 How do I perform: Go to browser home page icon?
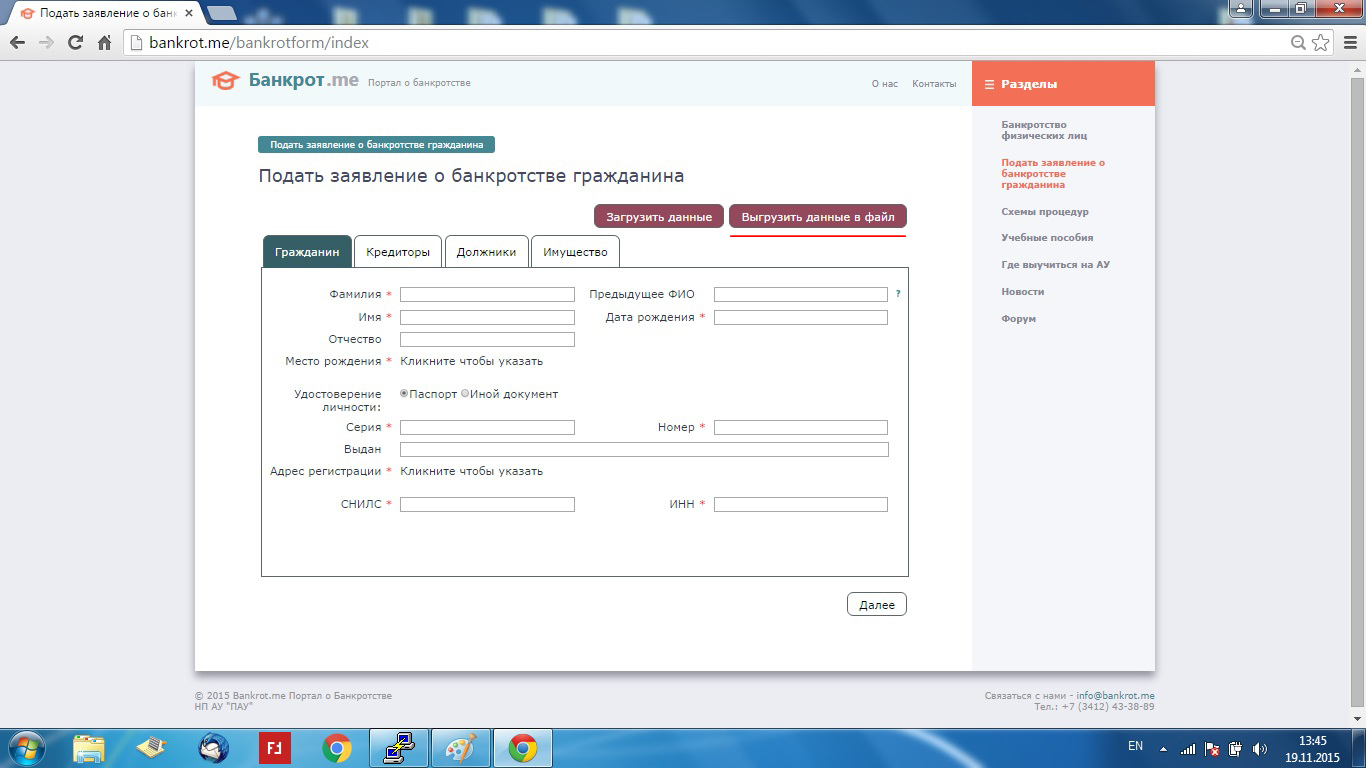pyautogui.click(x=104, y=43)
